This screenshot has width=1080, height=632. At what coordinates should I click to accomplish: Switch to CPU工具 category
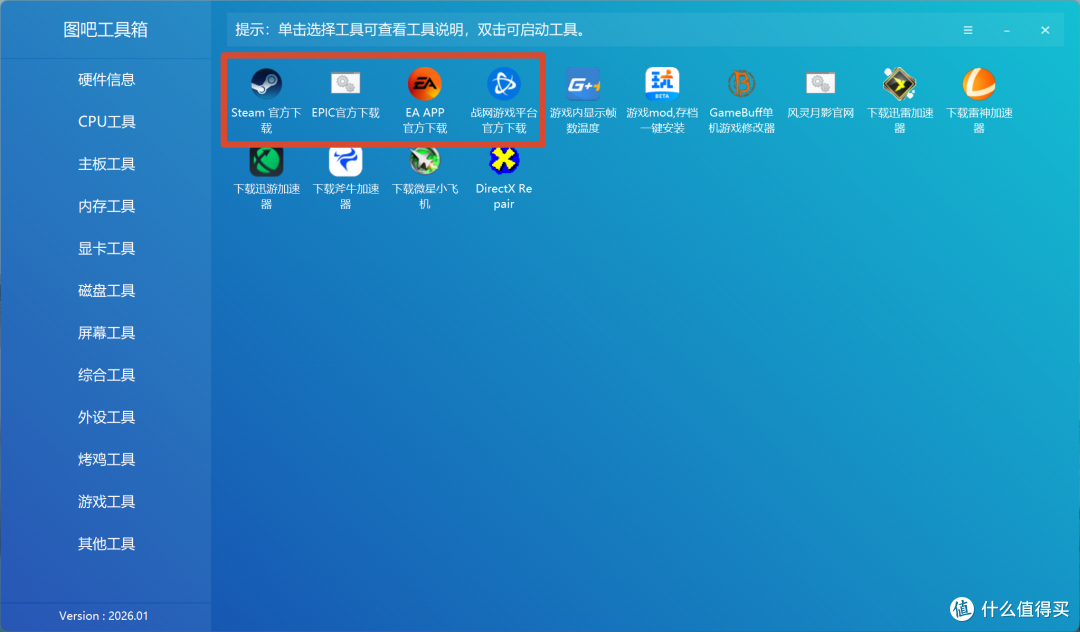[x=106, y=122]
